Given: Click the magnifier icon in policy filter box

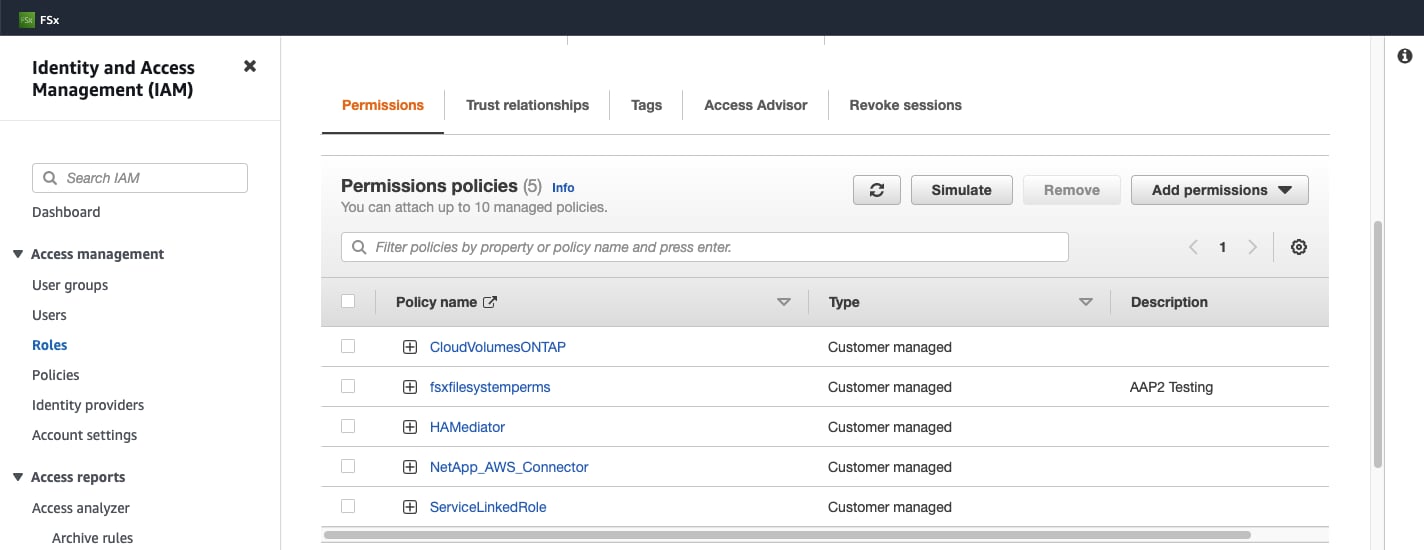Looking at the screenshot, I should [360, 247].
